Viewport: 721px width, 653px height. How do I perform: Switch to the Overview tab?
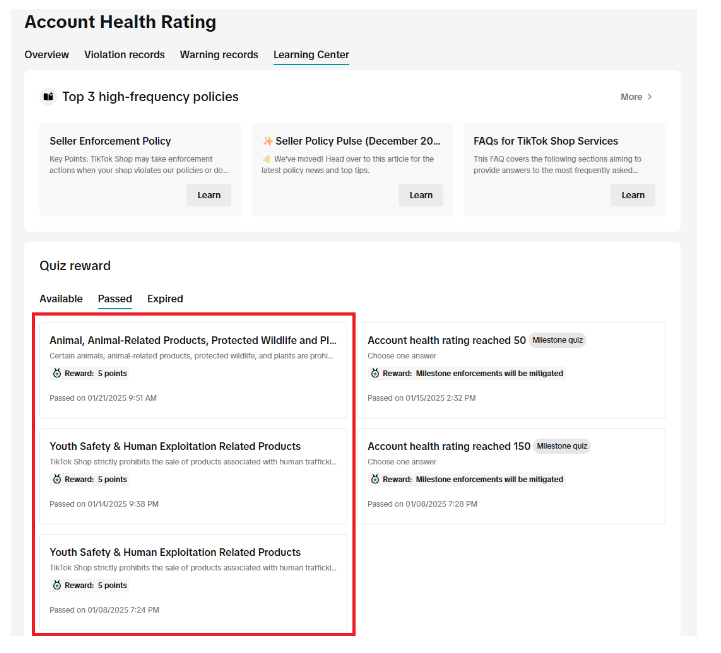[x=47, y=55]
